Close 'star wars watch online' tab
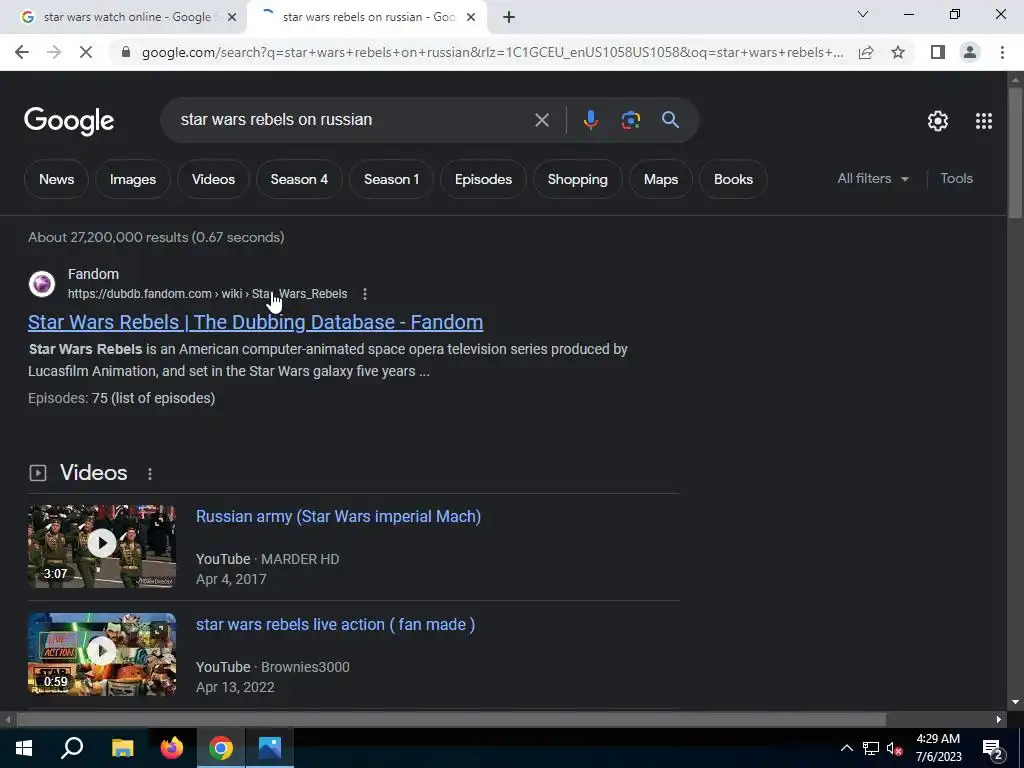Viewport: 1024px width, 768px height. [231, 17]
